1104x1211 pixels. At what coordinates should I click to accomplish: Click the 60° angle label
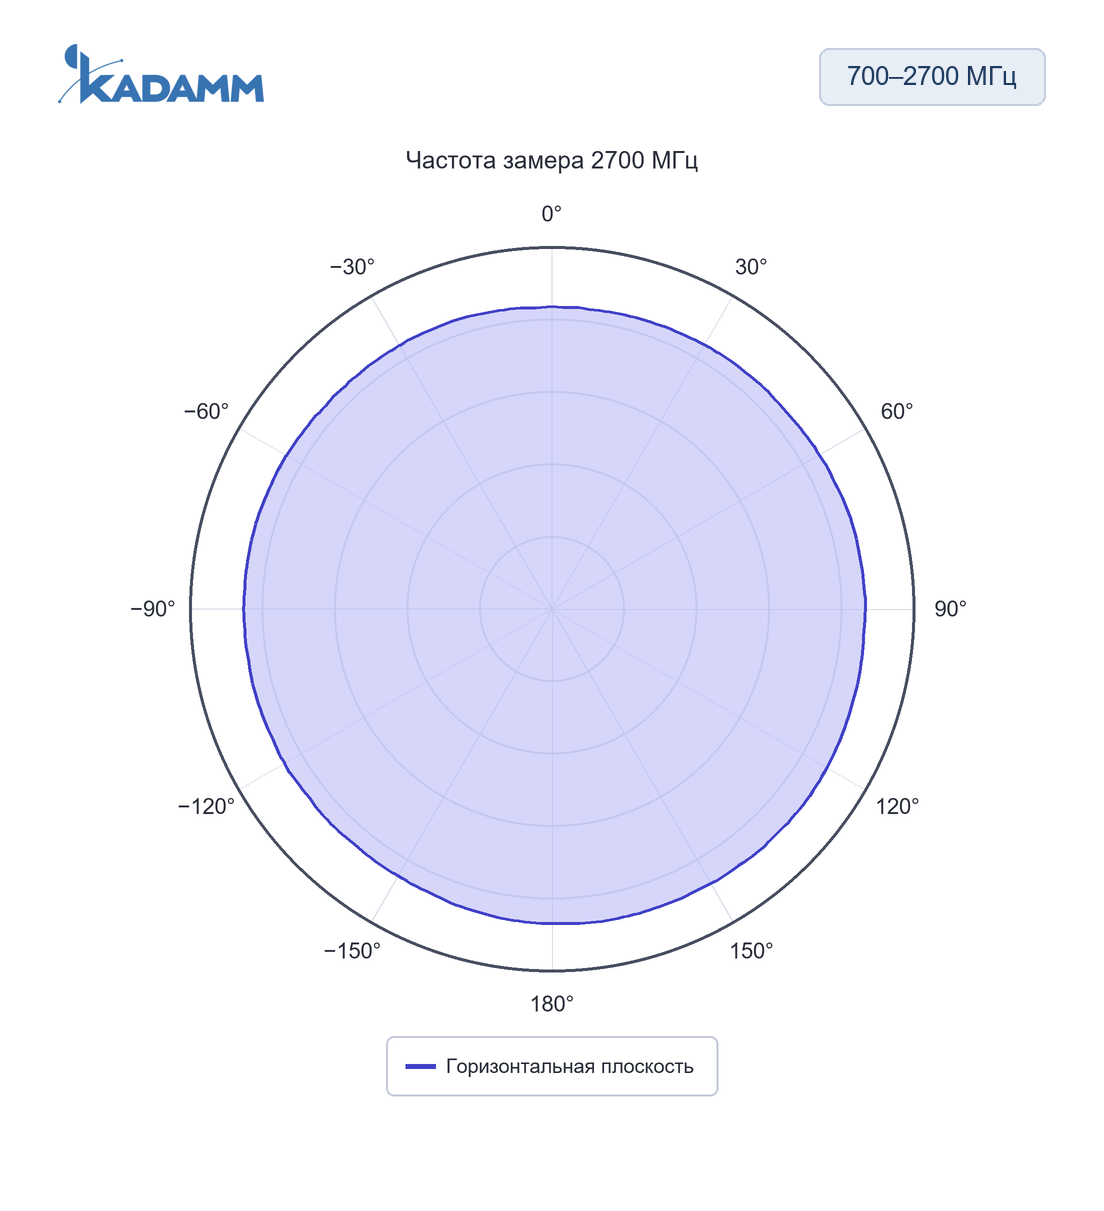897,412
